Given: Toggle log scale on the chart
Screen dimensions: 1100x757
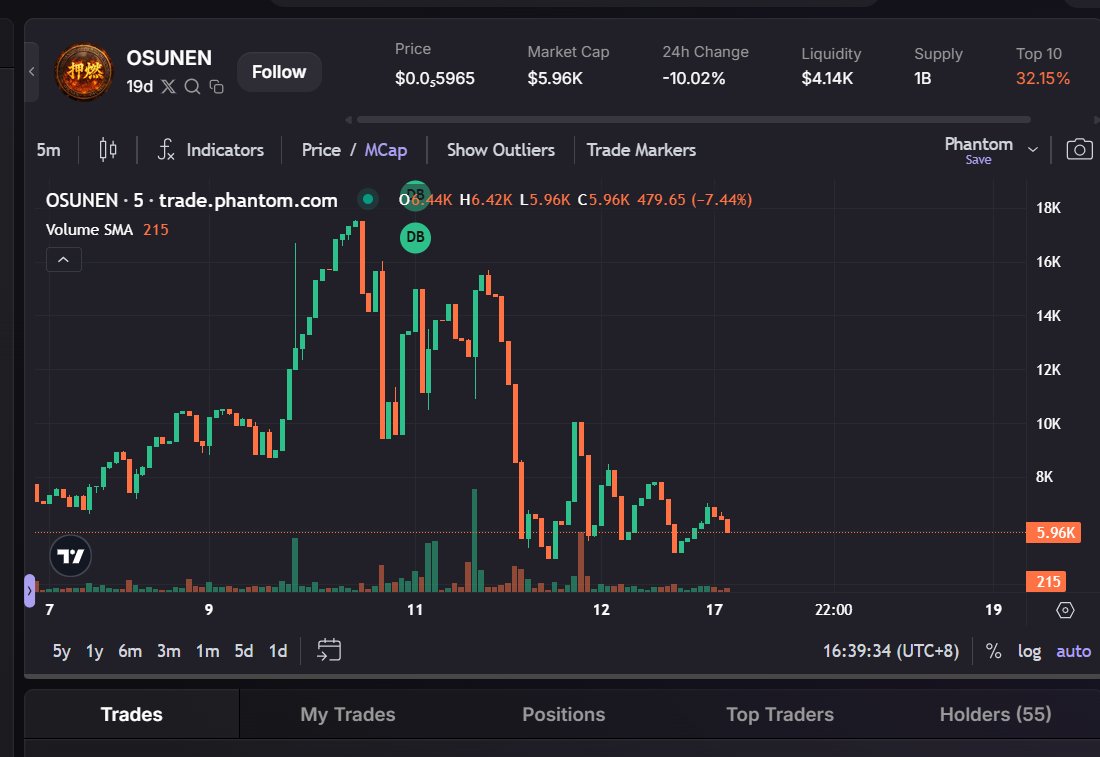Looking at the screenshot, I should [x=1029, y=651].
